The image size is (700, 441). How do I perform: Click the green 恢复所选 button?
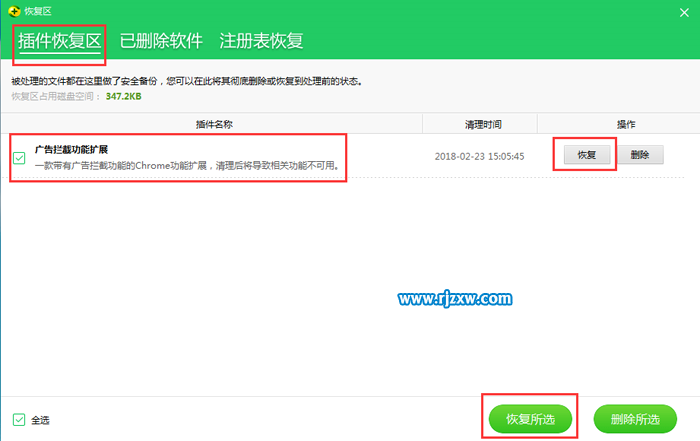click(530, 419)
